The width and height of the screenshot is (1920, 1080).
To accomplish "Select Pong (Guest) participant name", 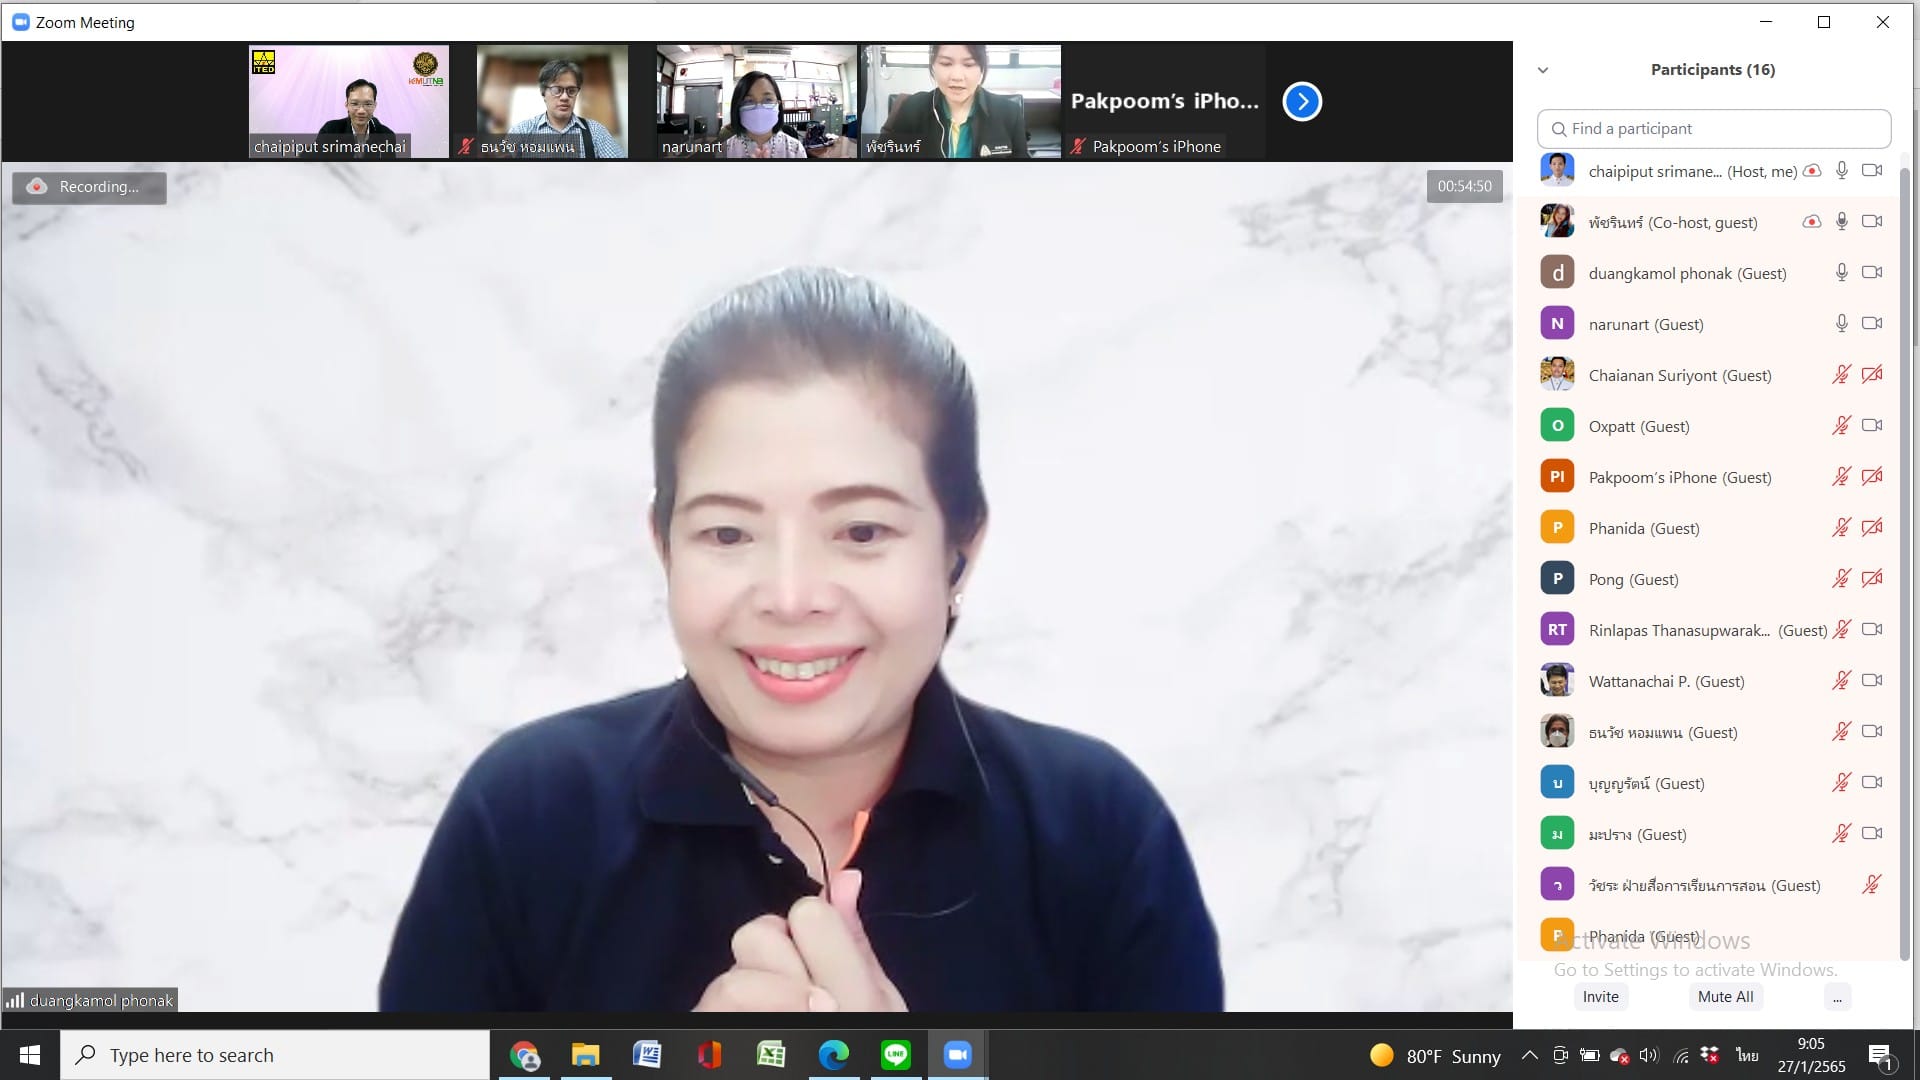I will tap(1633, 579).
